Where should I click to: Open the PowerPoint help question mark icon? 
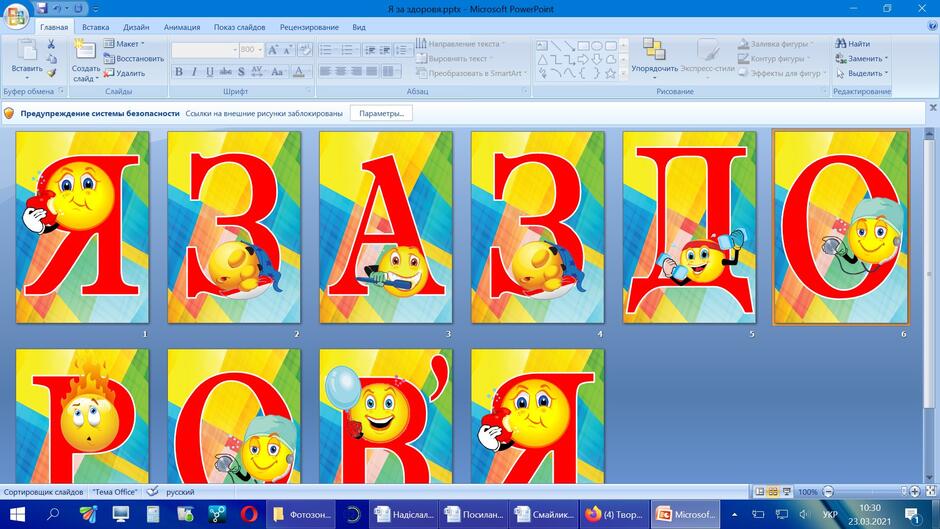point(932,26)
